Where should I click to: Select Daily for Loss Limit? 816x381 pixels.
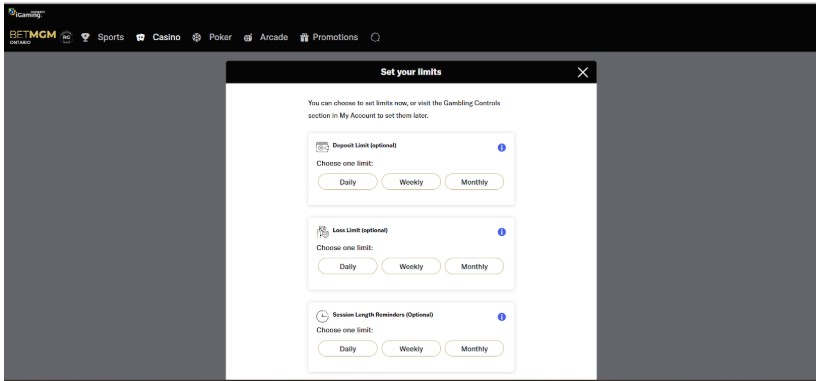pos(348,266)
